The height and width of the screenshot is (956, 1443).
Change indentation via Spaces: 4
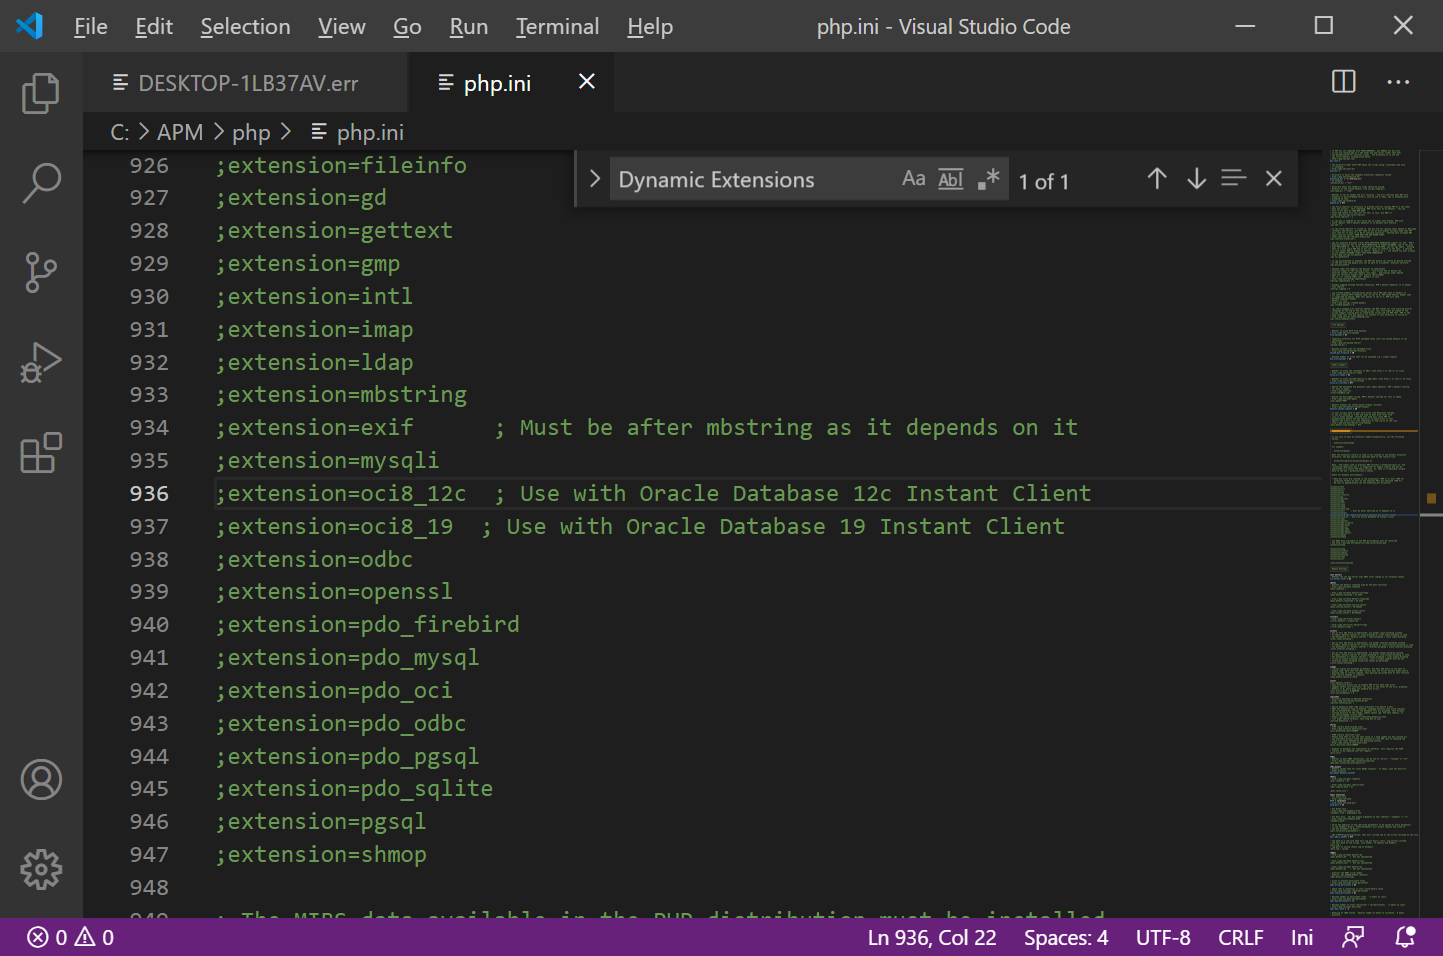[x=1066, y=937]
